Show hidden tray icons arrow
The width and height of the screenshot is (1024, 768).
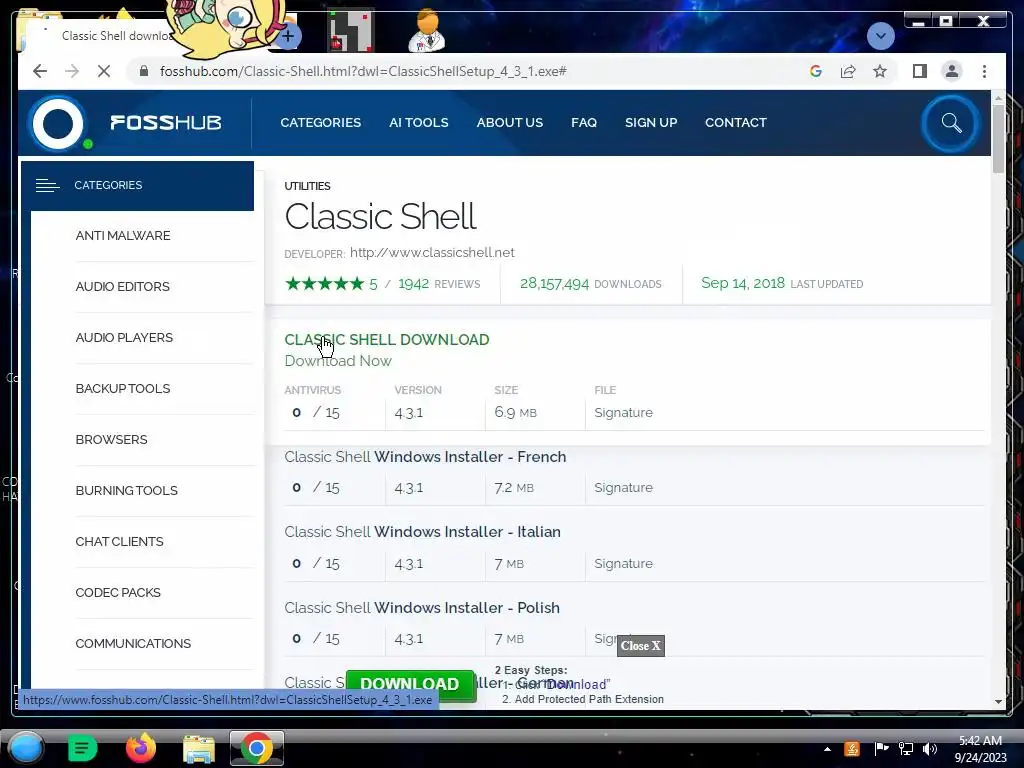[x=827, y=749]
